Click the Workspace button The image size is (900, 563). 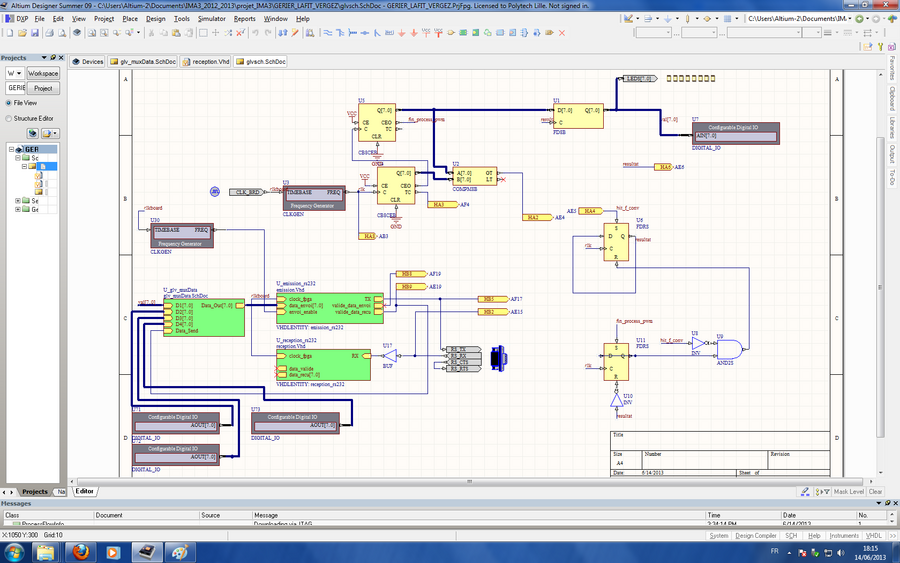point(43,73)
